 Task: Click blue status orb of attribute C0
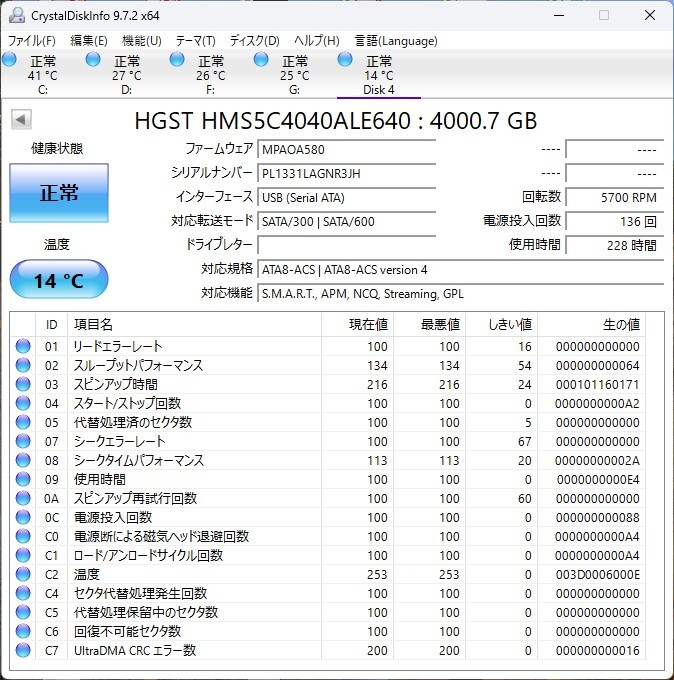(x=23, y=536)
